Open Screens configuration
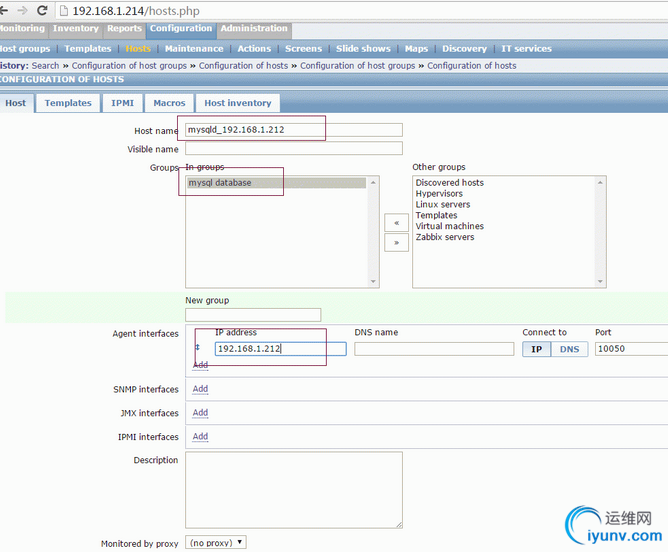This screenshot has width=668, height=552. coord(304,49)
